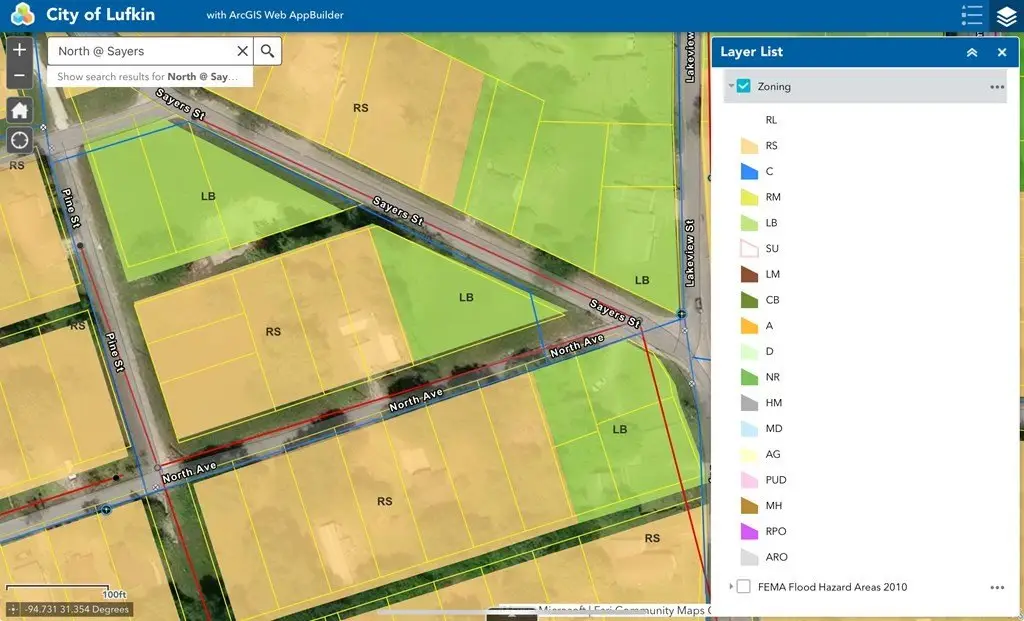Enable FEMA Flood Hazard Areas 2010 layer

click(744, 587)
